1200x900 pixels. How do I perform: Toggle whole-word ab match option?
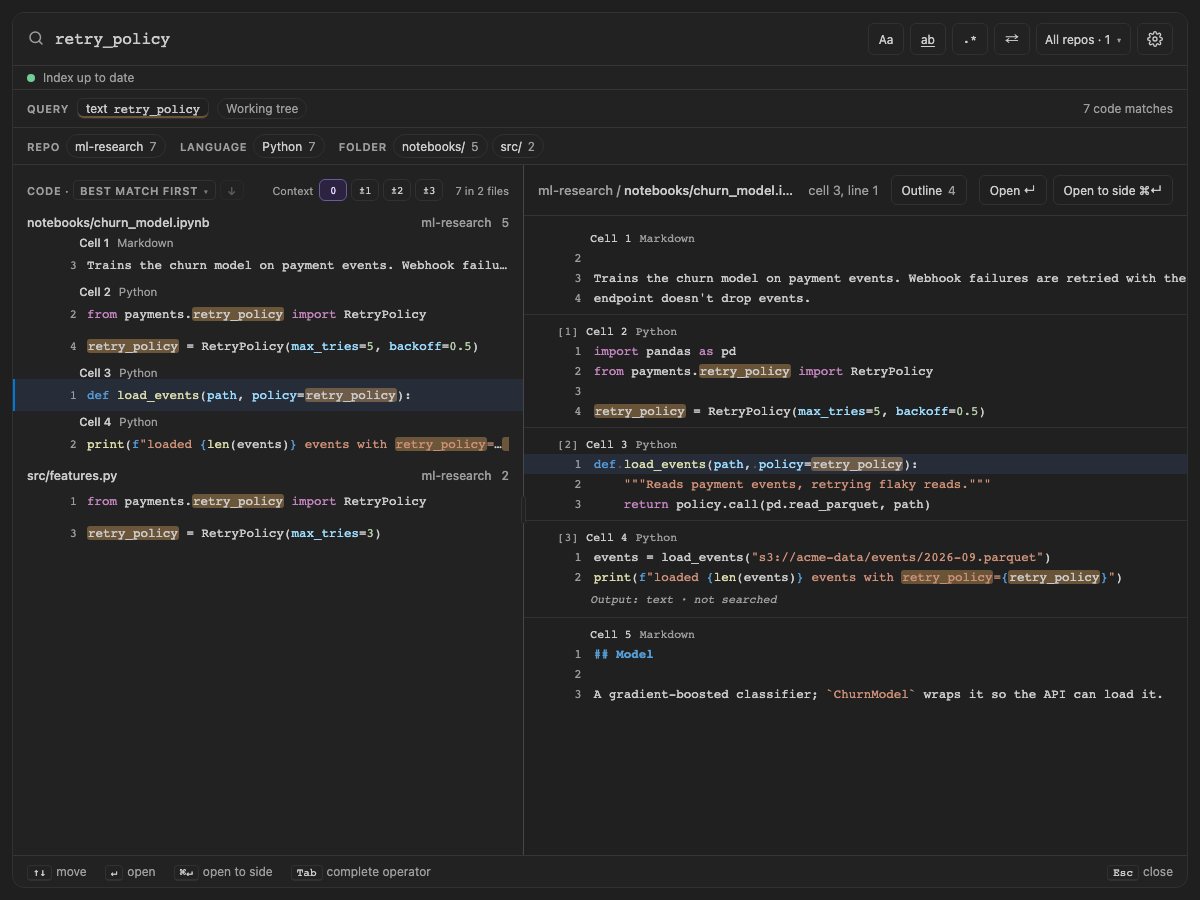click(928, 39)
